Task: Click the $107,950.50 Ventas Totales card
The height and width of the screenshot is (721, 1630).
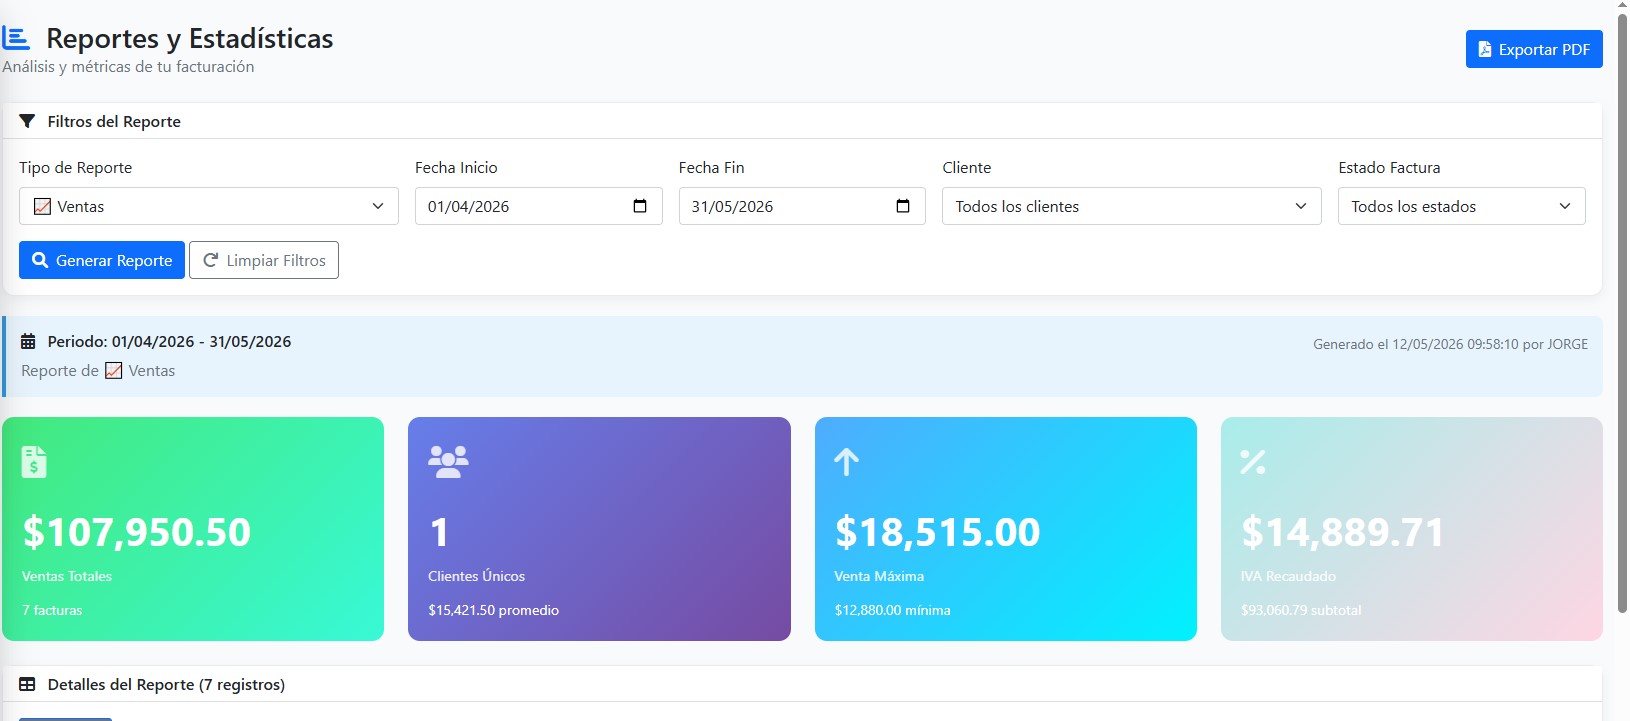Action: (193, 529)
